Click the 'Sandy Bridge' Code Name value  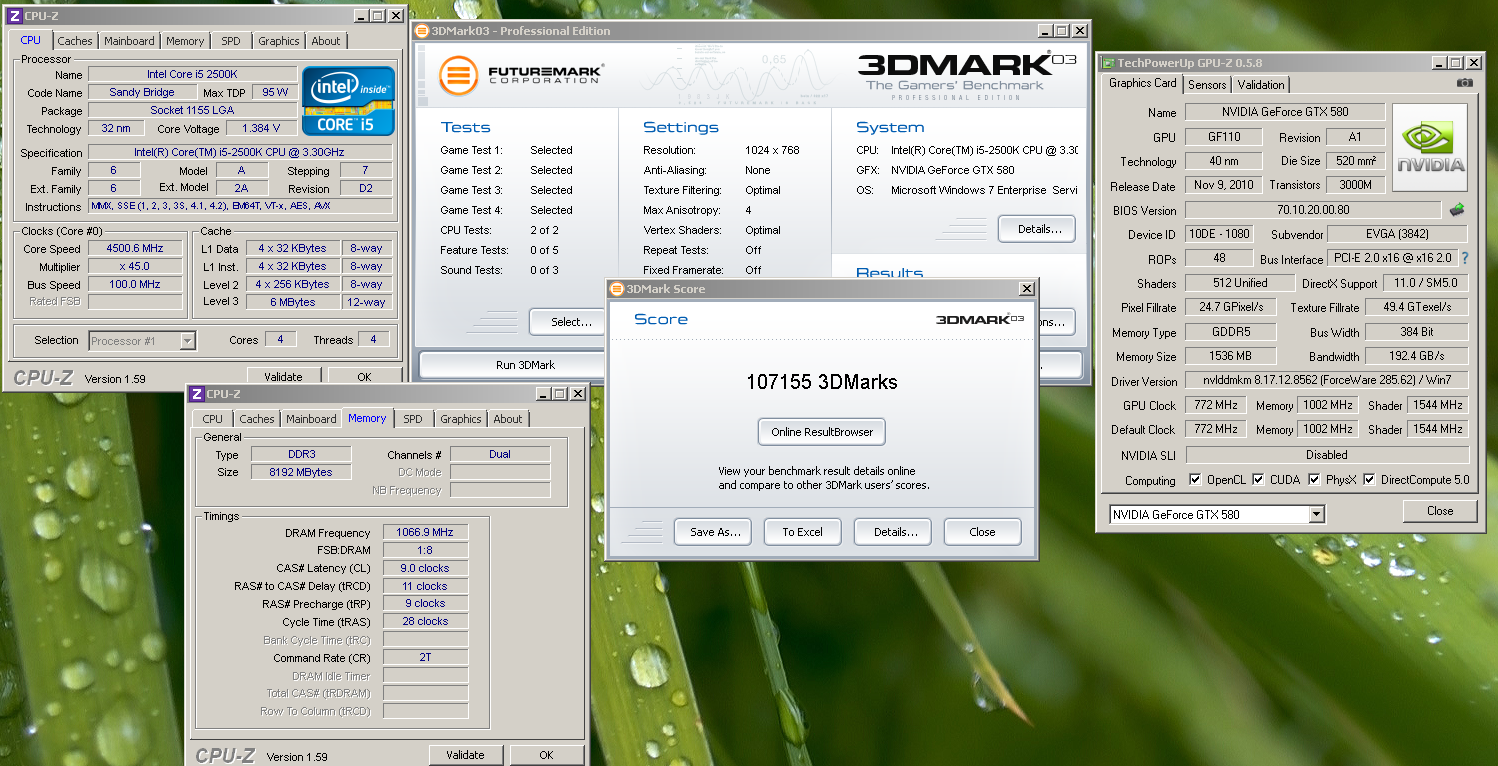coord(142,92)
